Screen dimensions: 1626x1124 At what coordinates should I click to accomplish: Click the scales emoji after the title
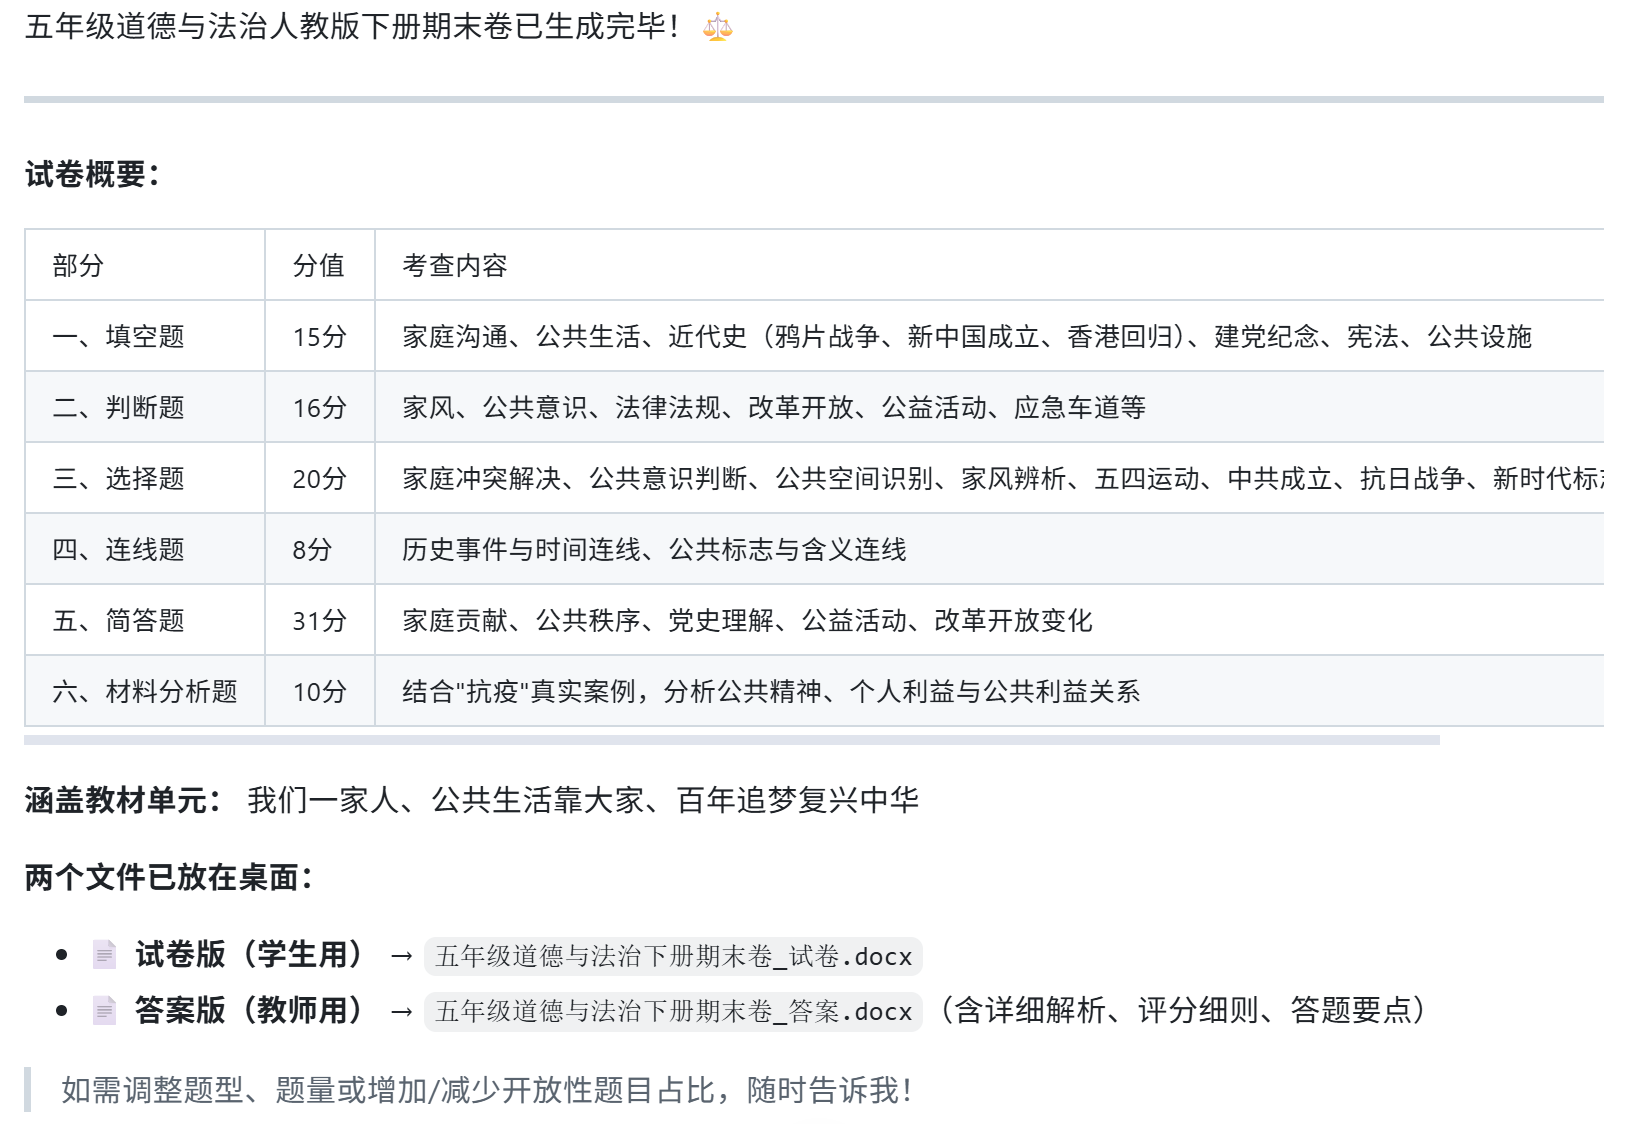(x=717, y=27)
